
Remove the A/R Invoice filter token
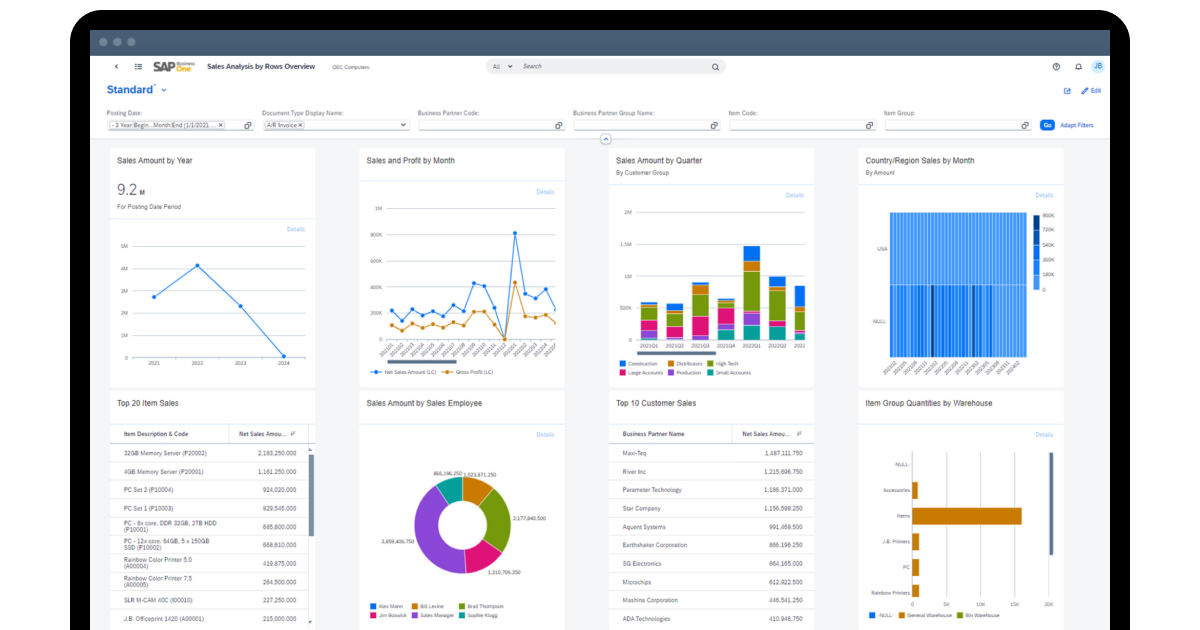coord(302,125)
